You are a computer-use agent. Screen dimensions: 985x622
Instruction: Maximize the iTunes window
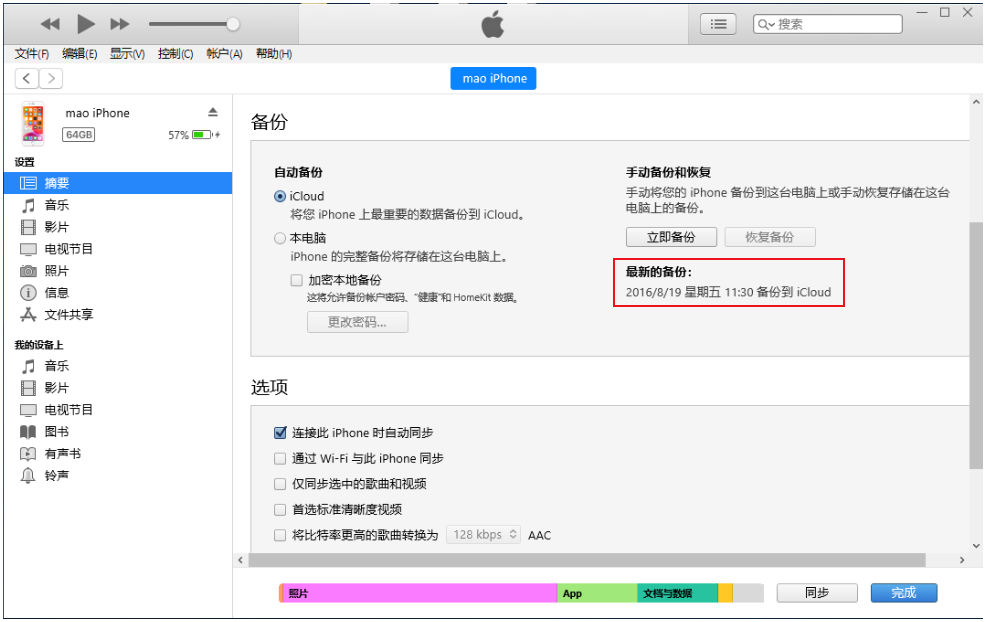(x=944, y=13)
